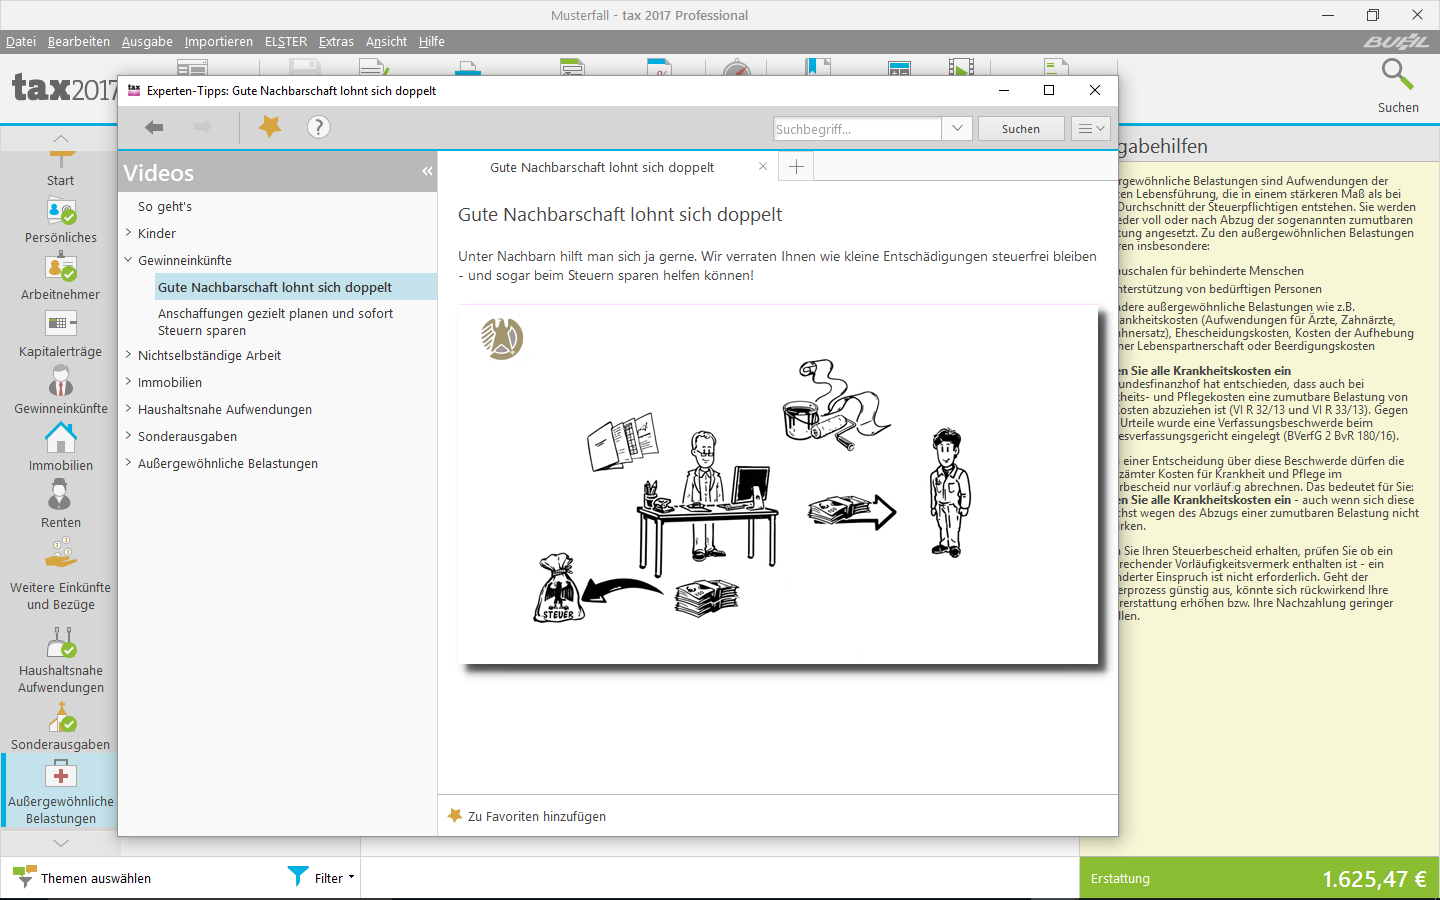Click the Themen auswählen icon
This screenshot has width=1440, height=900.
pyautogui.click(x=24, y=877)
